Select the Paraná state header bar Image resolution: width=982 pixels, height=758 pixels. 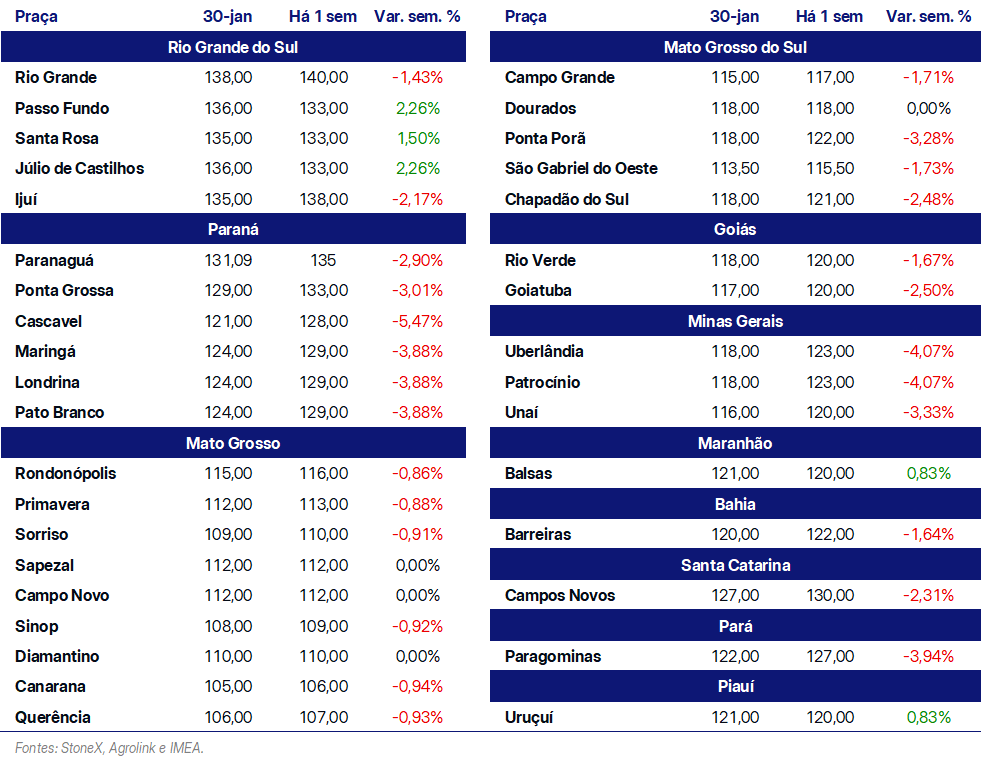click(233, 229)
